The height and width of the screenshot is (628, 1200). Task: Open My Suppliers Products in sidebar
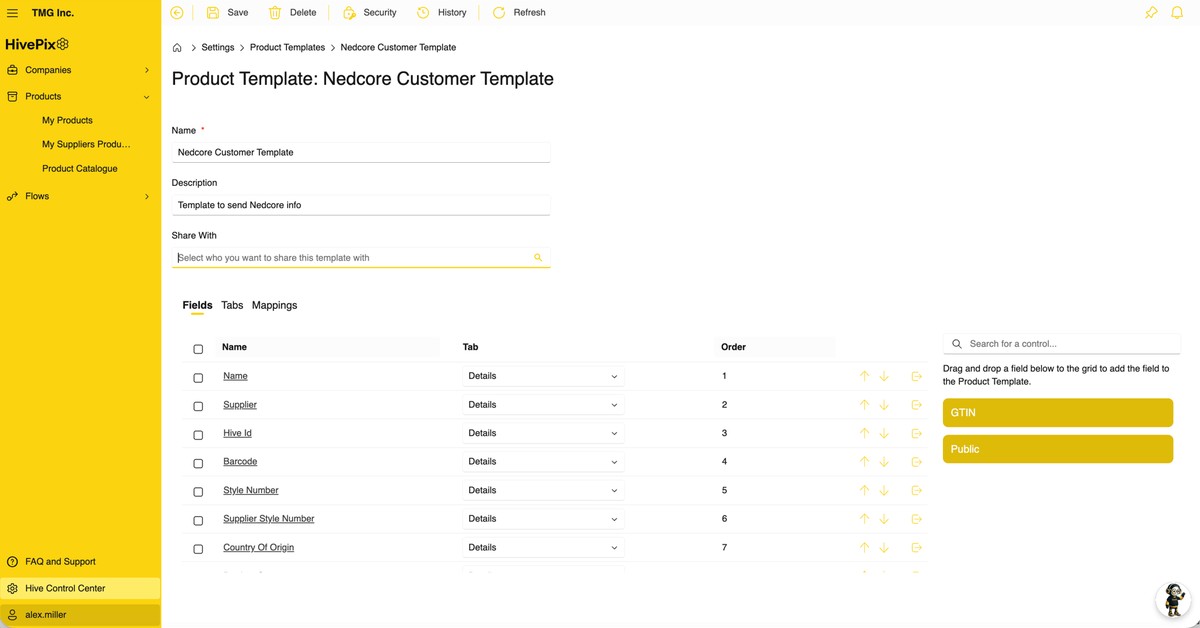[x=86, y=144]
